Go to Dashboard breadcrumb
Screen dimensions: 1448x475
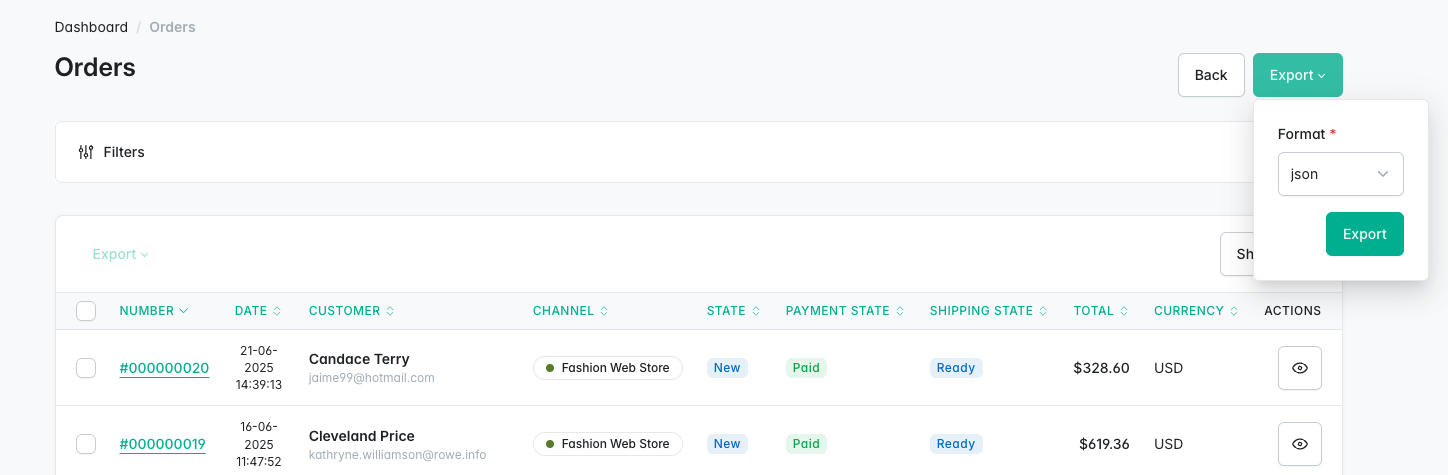click(91, 27)
